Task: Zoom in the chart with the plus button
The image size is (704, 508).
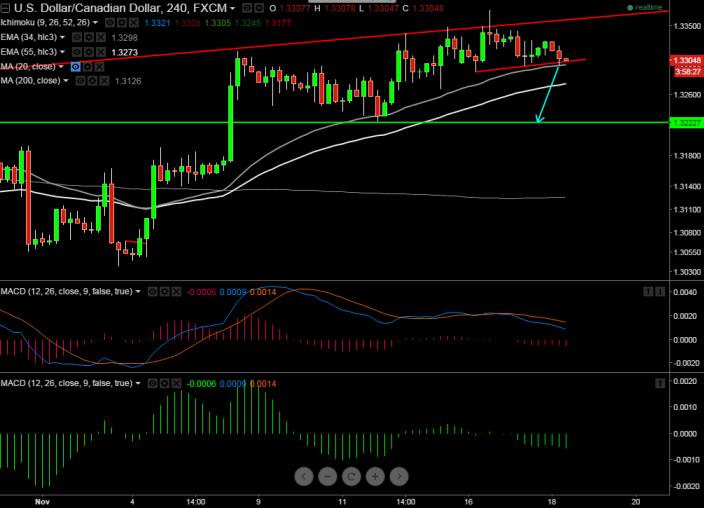Action: click(375, 477)
